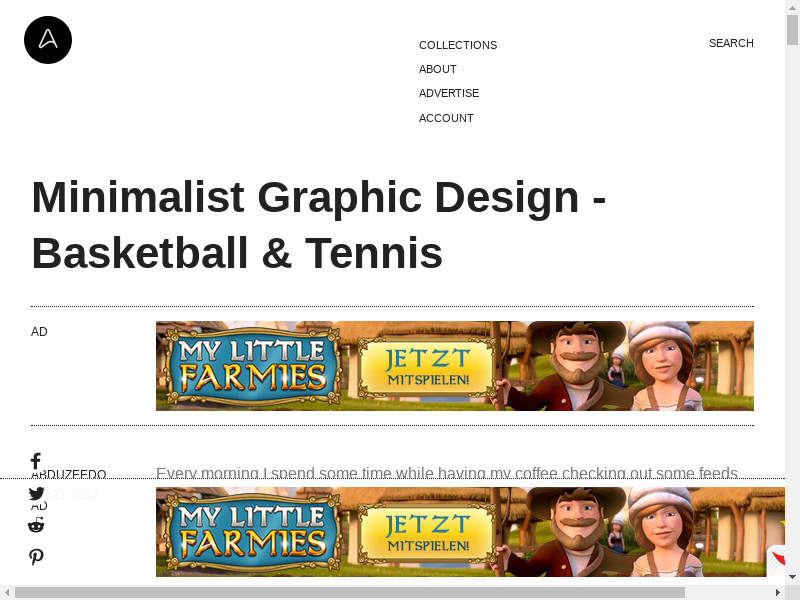Share the article on Twitter
Viewport: 800px width, 600px height.
[36, 493]
